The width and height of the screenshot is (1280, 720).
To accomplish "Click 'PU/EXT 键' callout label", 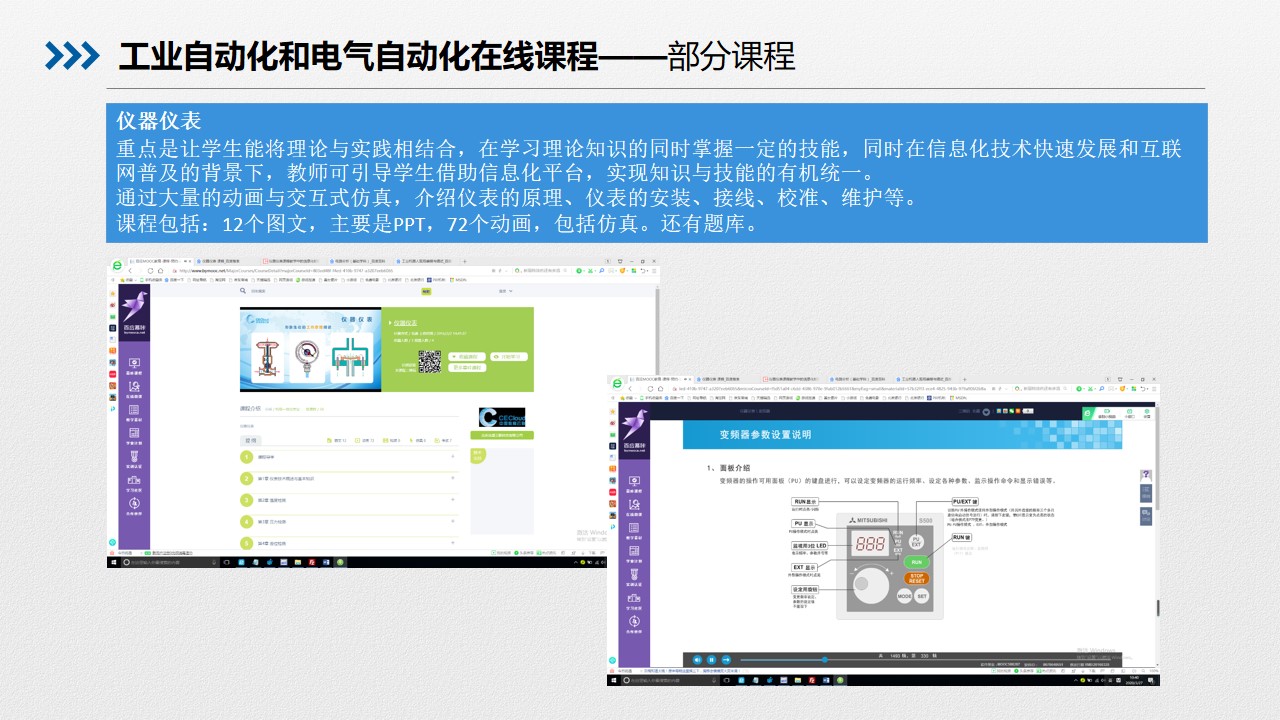I will tap(965, 501).
